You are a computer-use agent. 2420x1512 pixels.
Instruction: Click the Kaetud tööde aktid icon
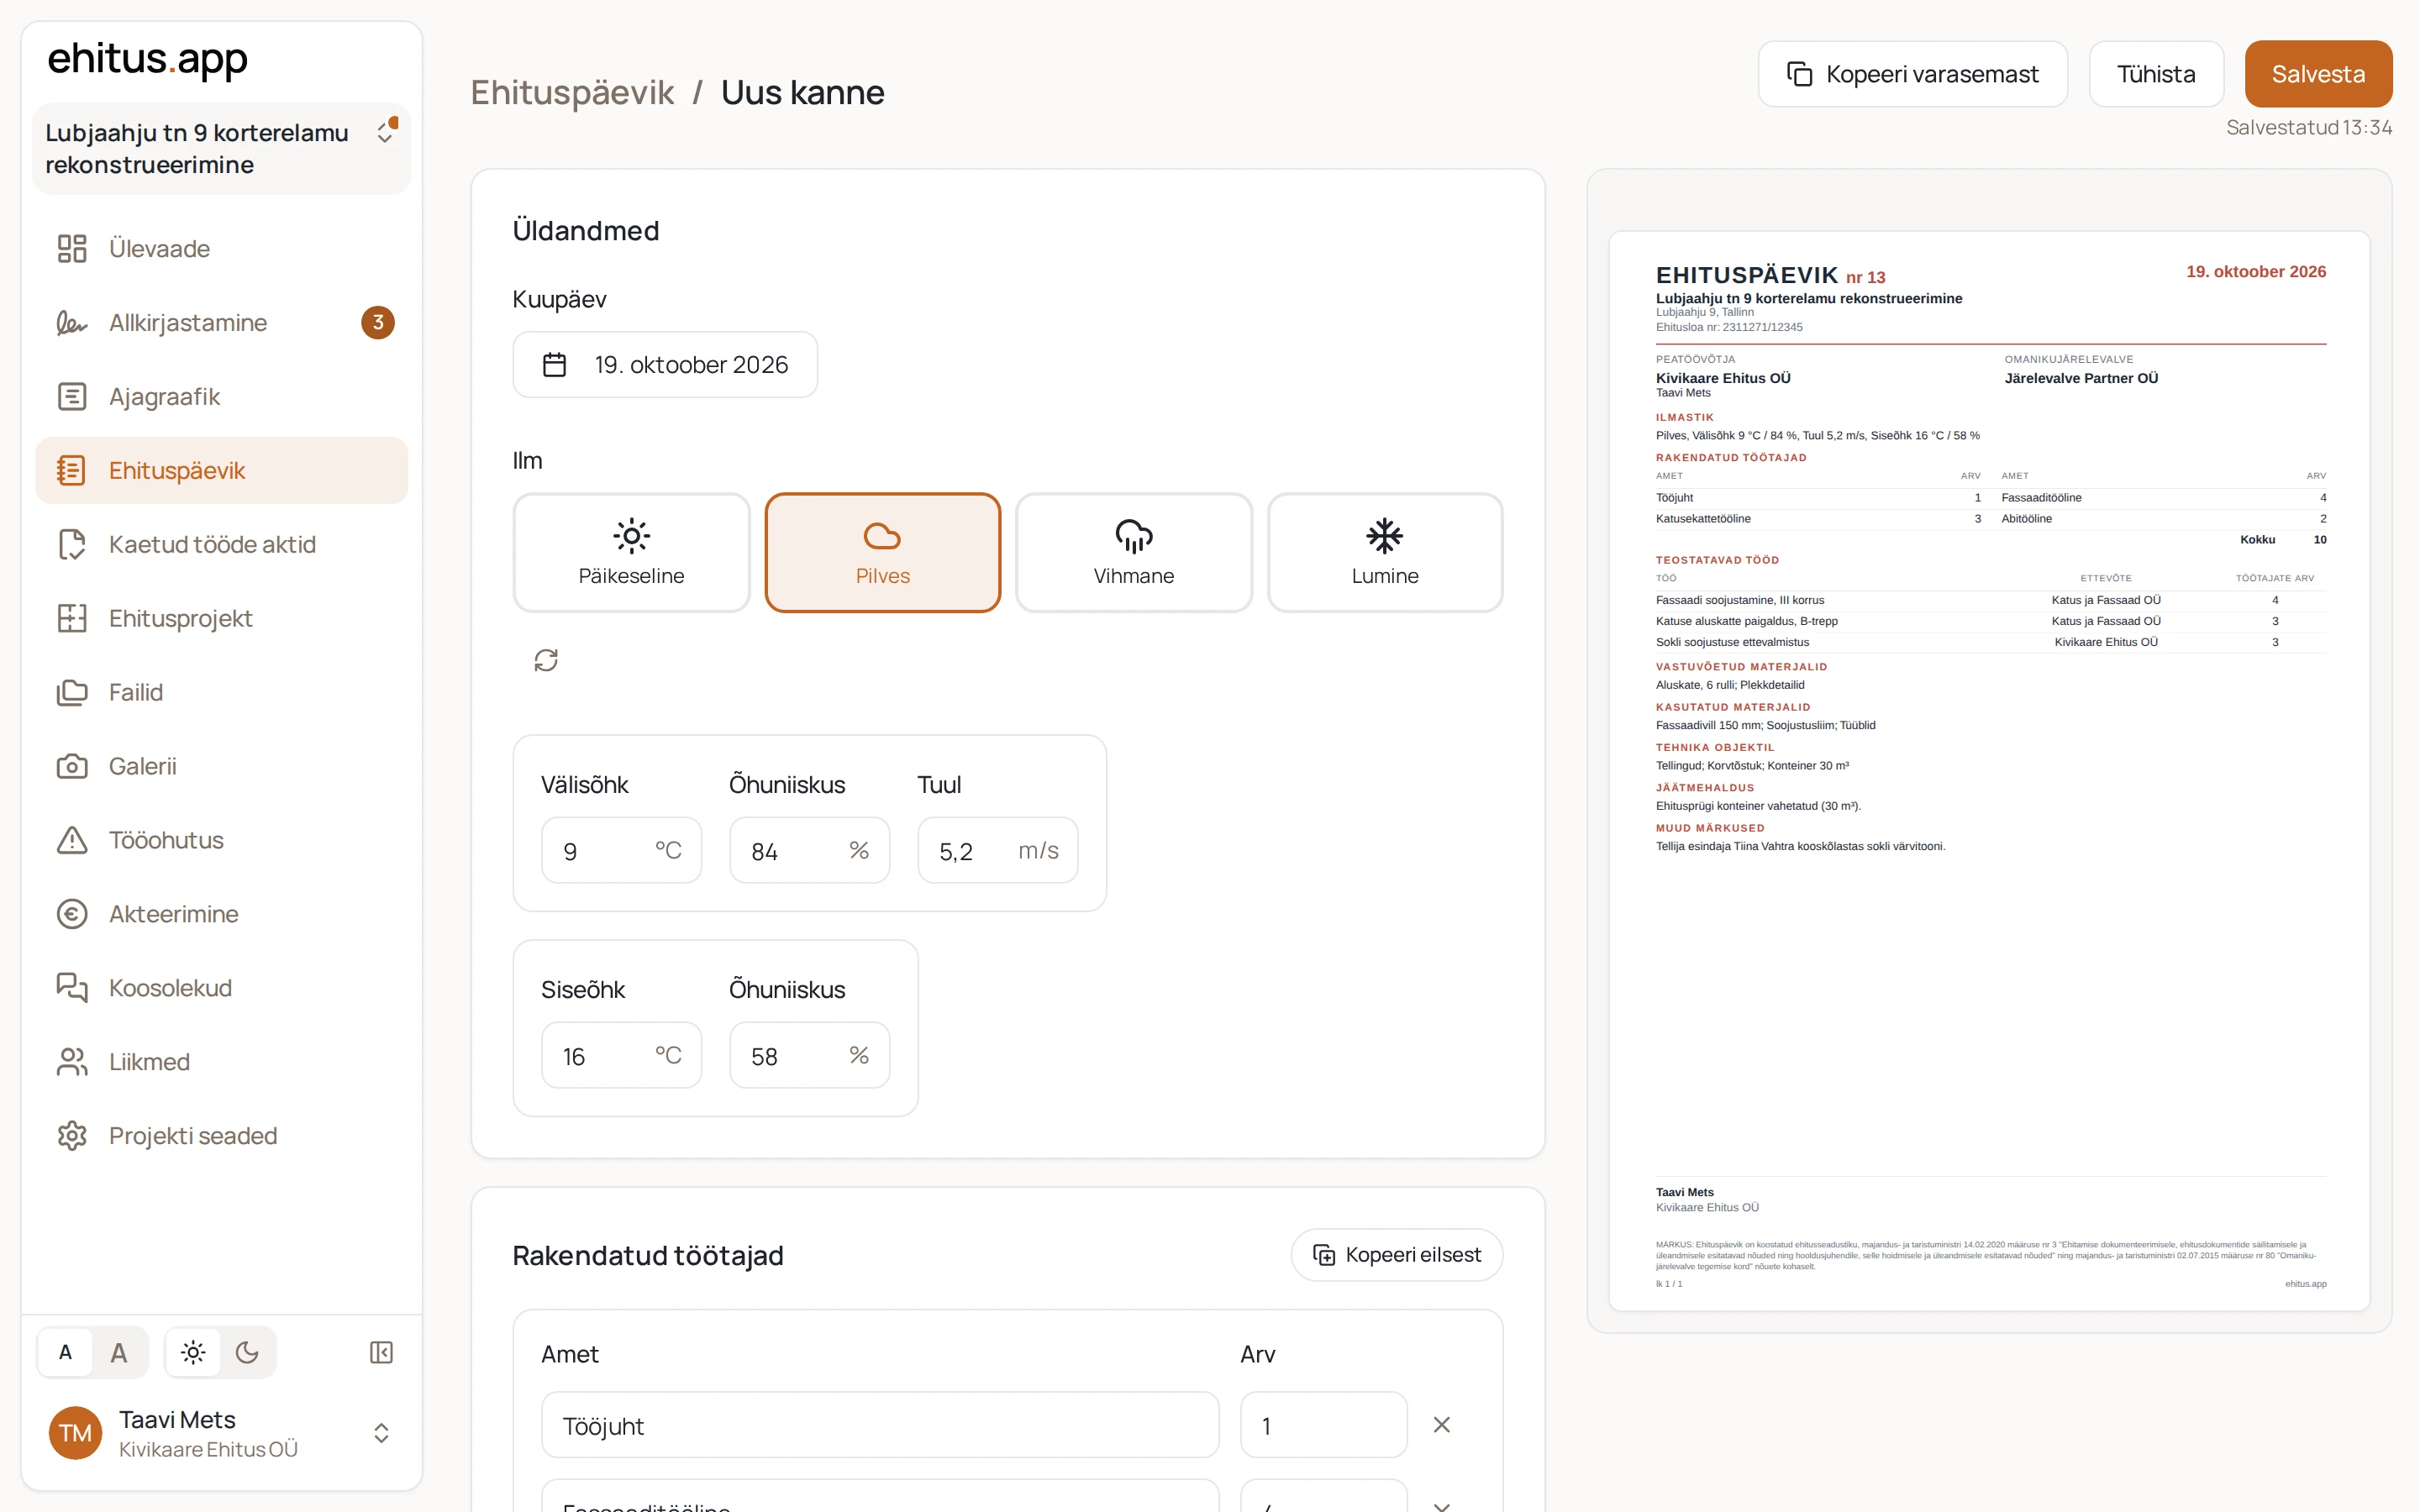pyautogui.click(x=72, y=544)
